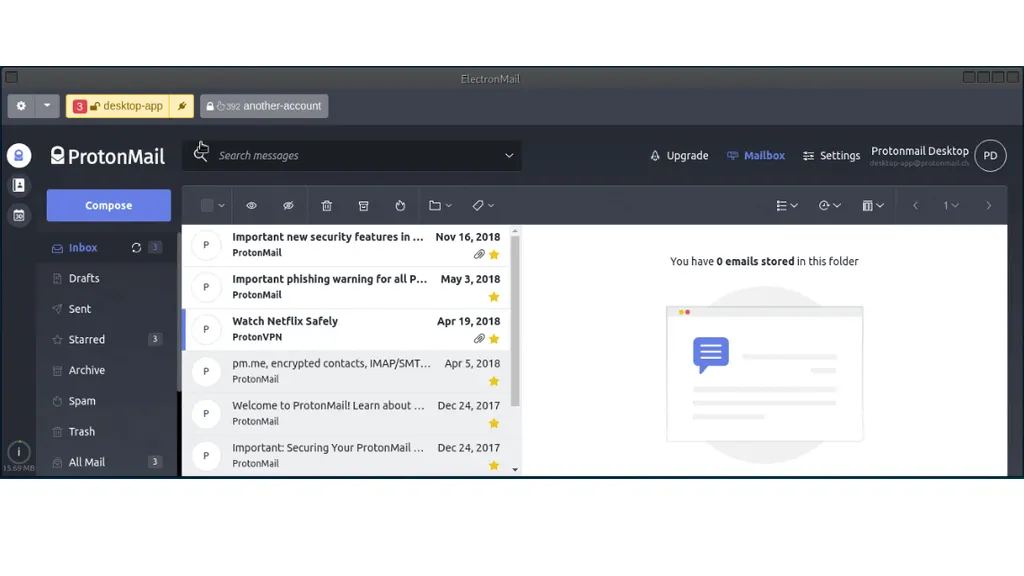Toggle star on Apr 5, 2018 email
This screenshot has width=1024, height=576.
(494, 381)
